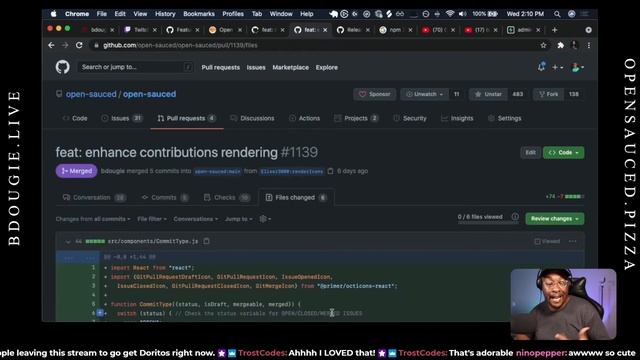Bookmark this page with the star
This screenshot has width=640, height=360.
(x=543, y=45)
